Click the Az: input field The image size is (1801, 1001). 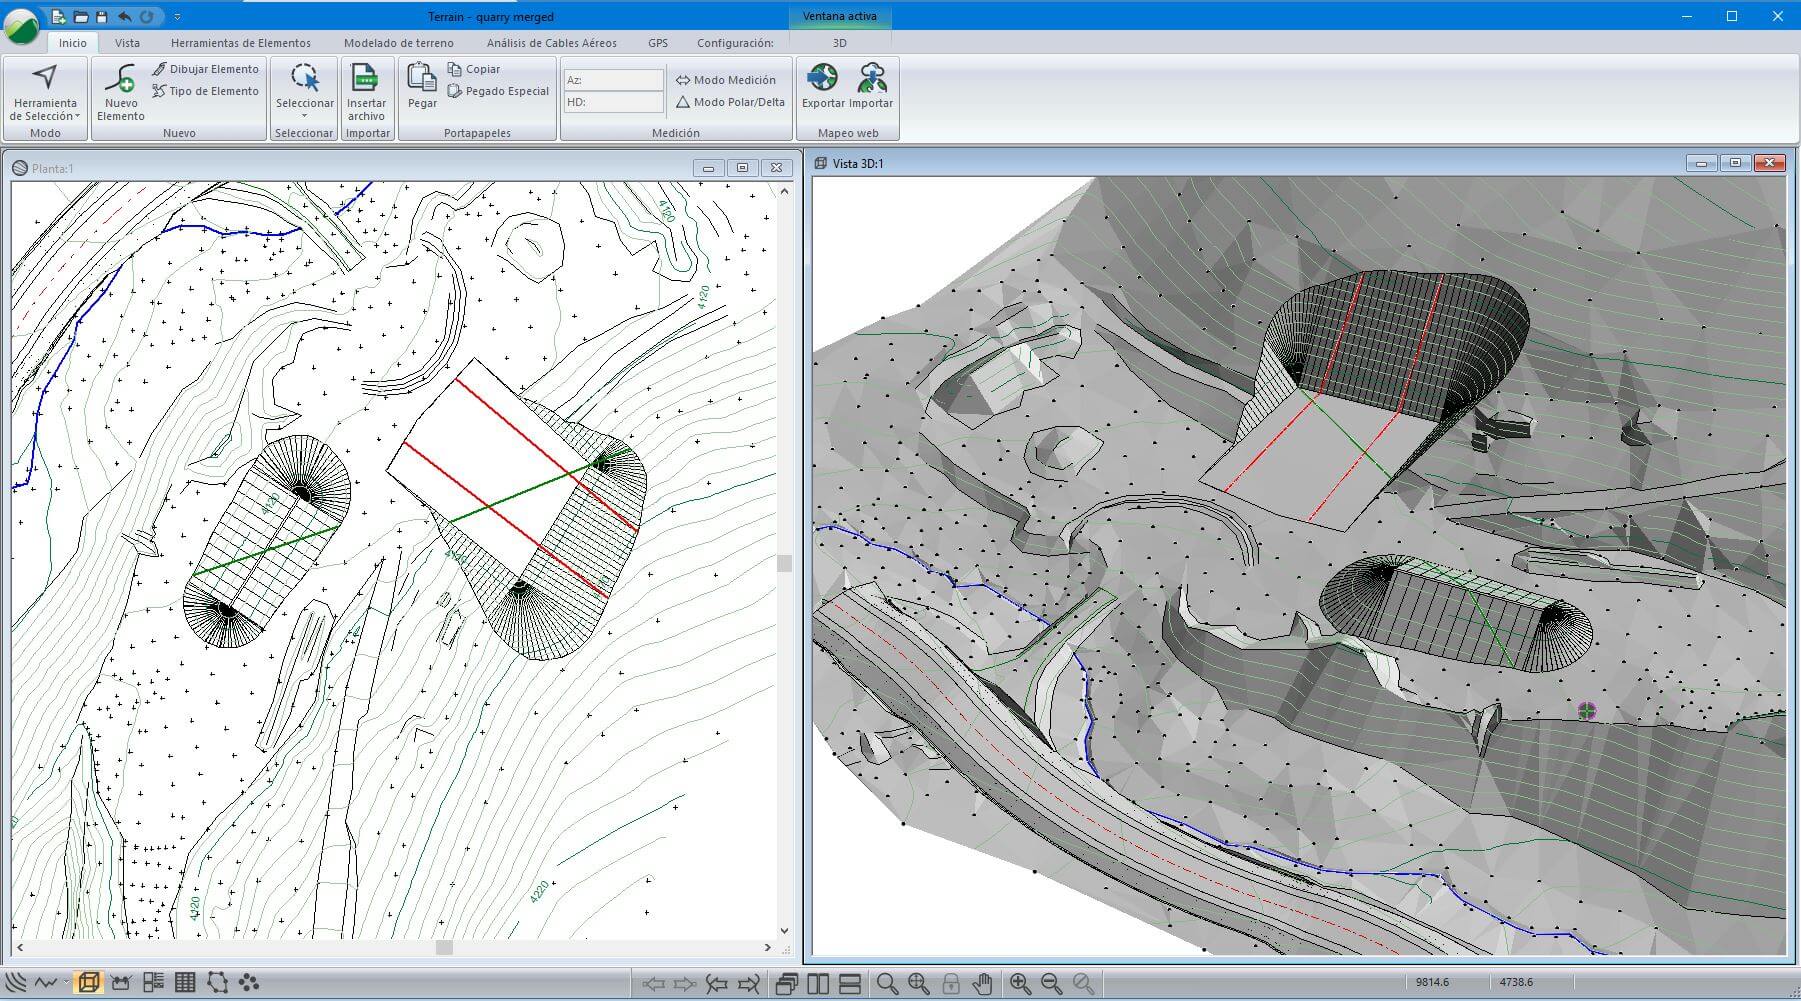(613, 80)
